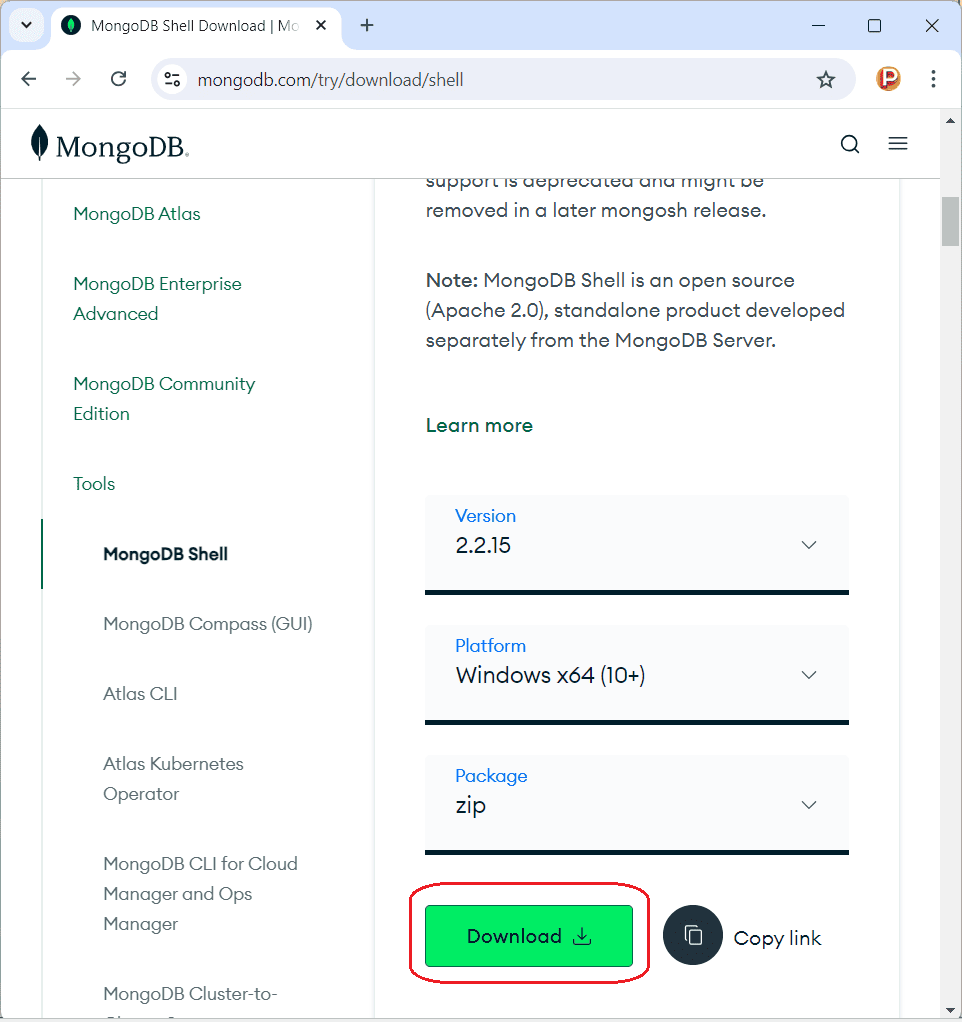This screenshot has height=1022, width=962.
Task: Open the tab search dropdown arrow
Action: point(27,25)
